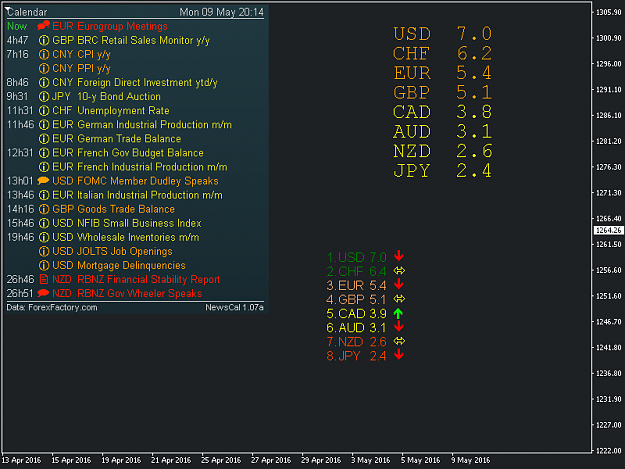Click the 27 Apr 2016 date label
Screen dimensions: 625x469
(271, 460)
